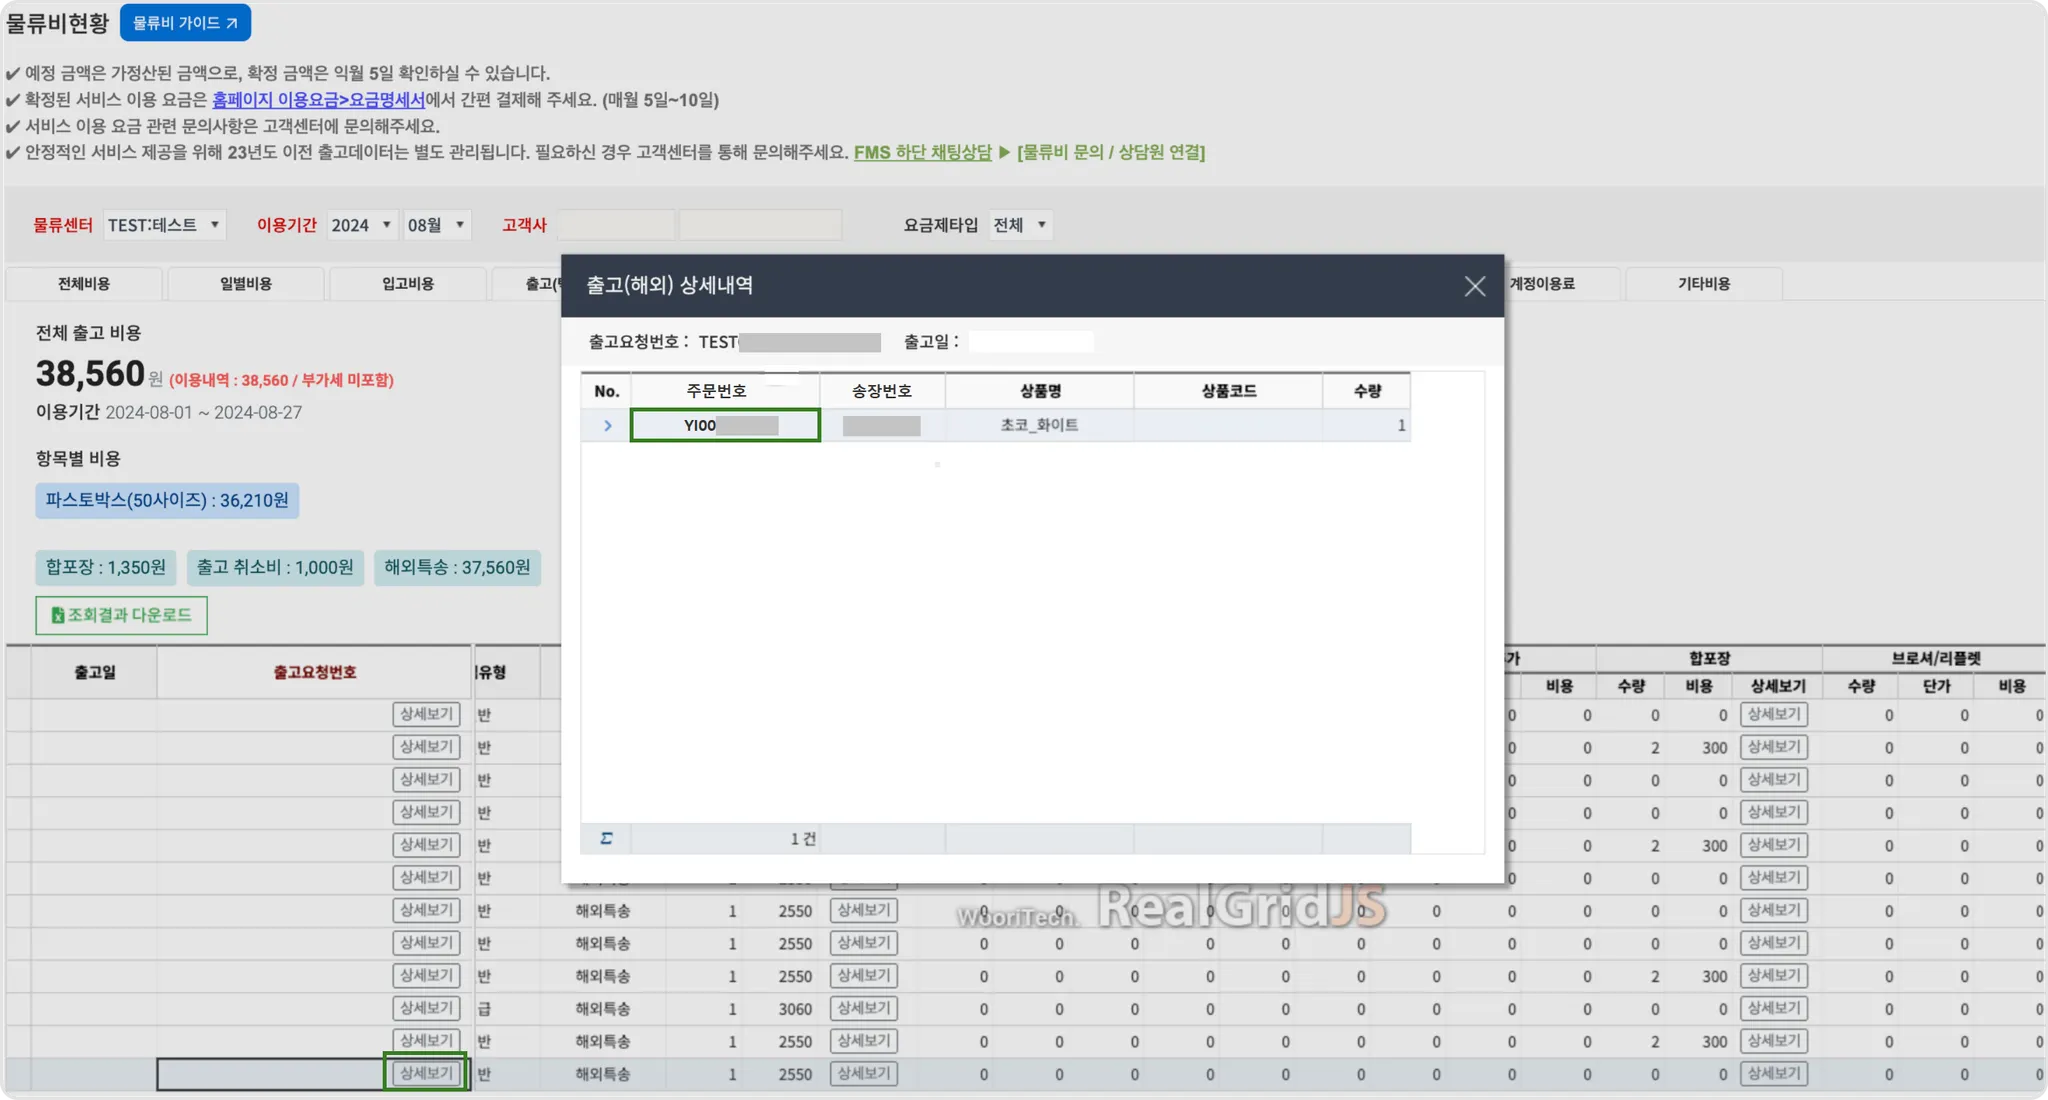Open FMS 하단 채팅상담 link
2048x1100 pixels.
[x=922, y=152]
